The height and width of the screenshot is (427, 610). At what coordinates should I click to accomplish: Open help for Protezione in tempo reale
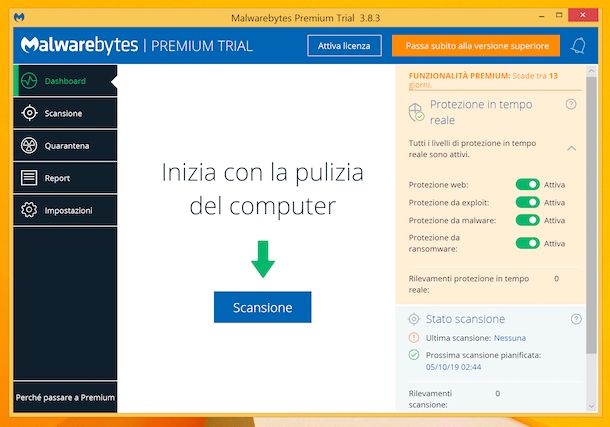tap(571, 104)
